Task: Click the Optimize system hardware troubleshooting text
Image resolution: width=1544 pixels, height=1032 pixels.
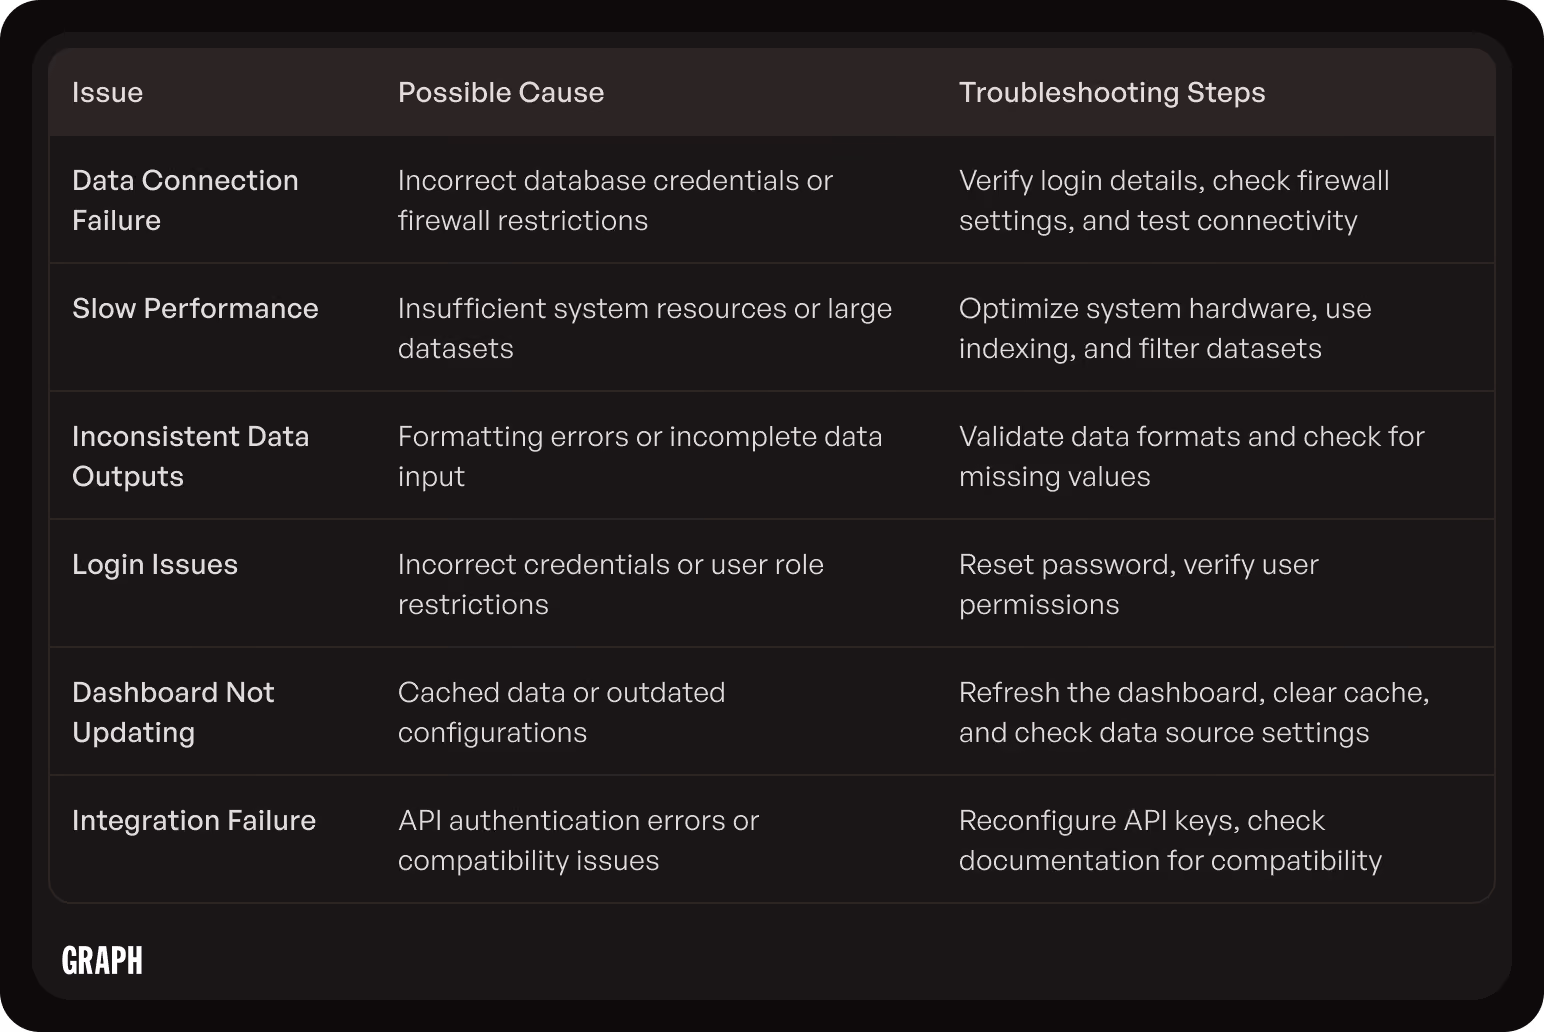Action: 1165,328
